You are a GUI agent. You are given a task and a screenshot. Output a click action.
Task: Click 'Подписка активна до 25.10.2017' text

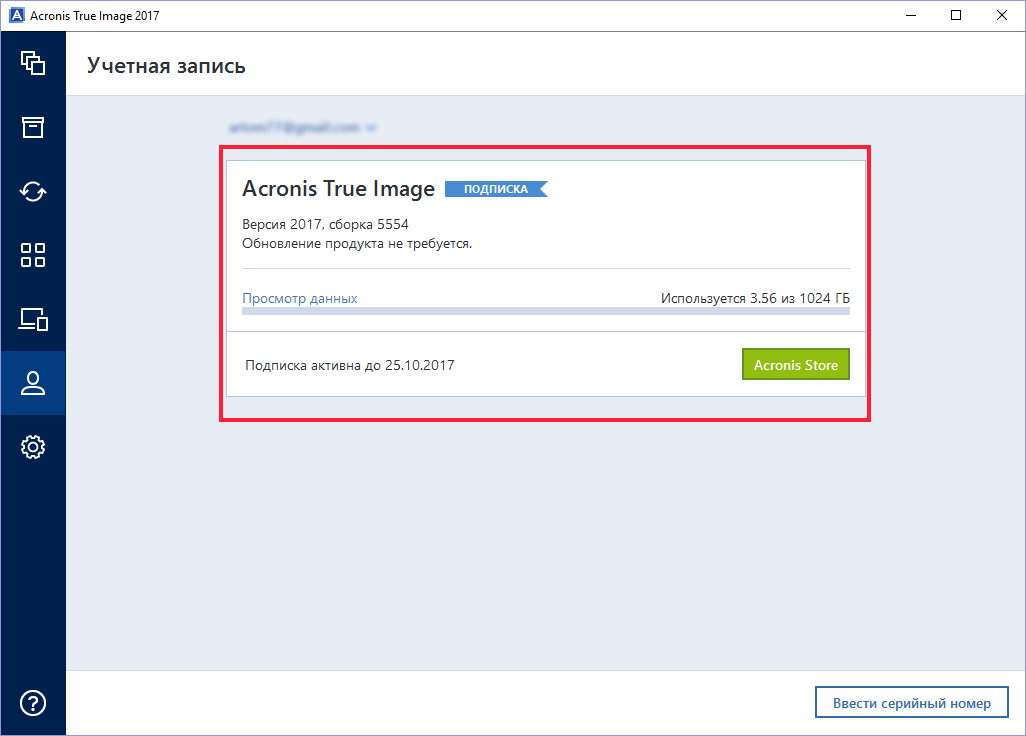(x=350, y=366)
